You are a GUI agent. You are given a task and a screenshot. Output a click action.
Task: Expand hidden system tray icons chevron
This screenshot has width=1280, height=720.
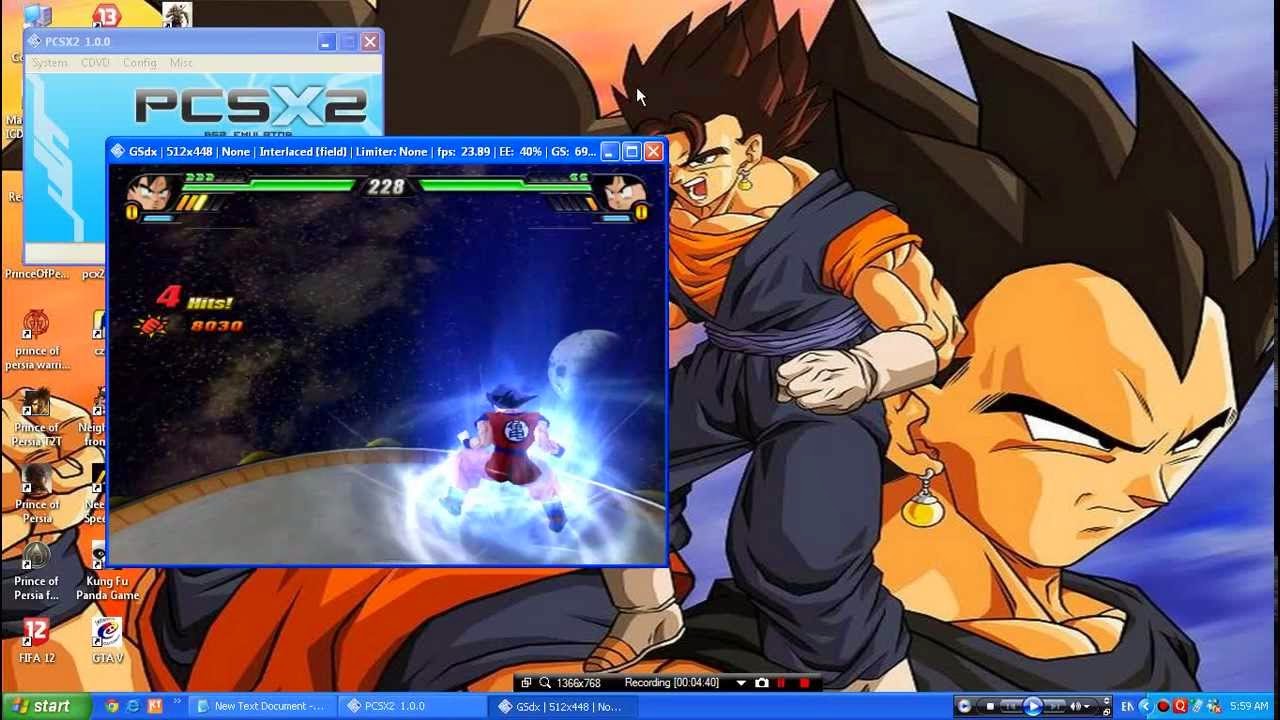pyautogui.click(x=1146, y=706)
